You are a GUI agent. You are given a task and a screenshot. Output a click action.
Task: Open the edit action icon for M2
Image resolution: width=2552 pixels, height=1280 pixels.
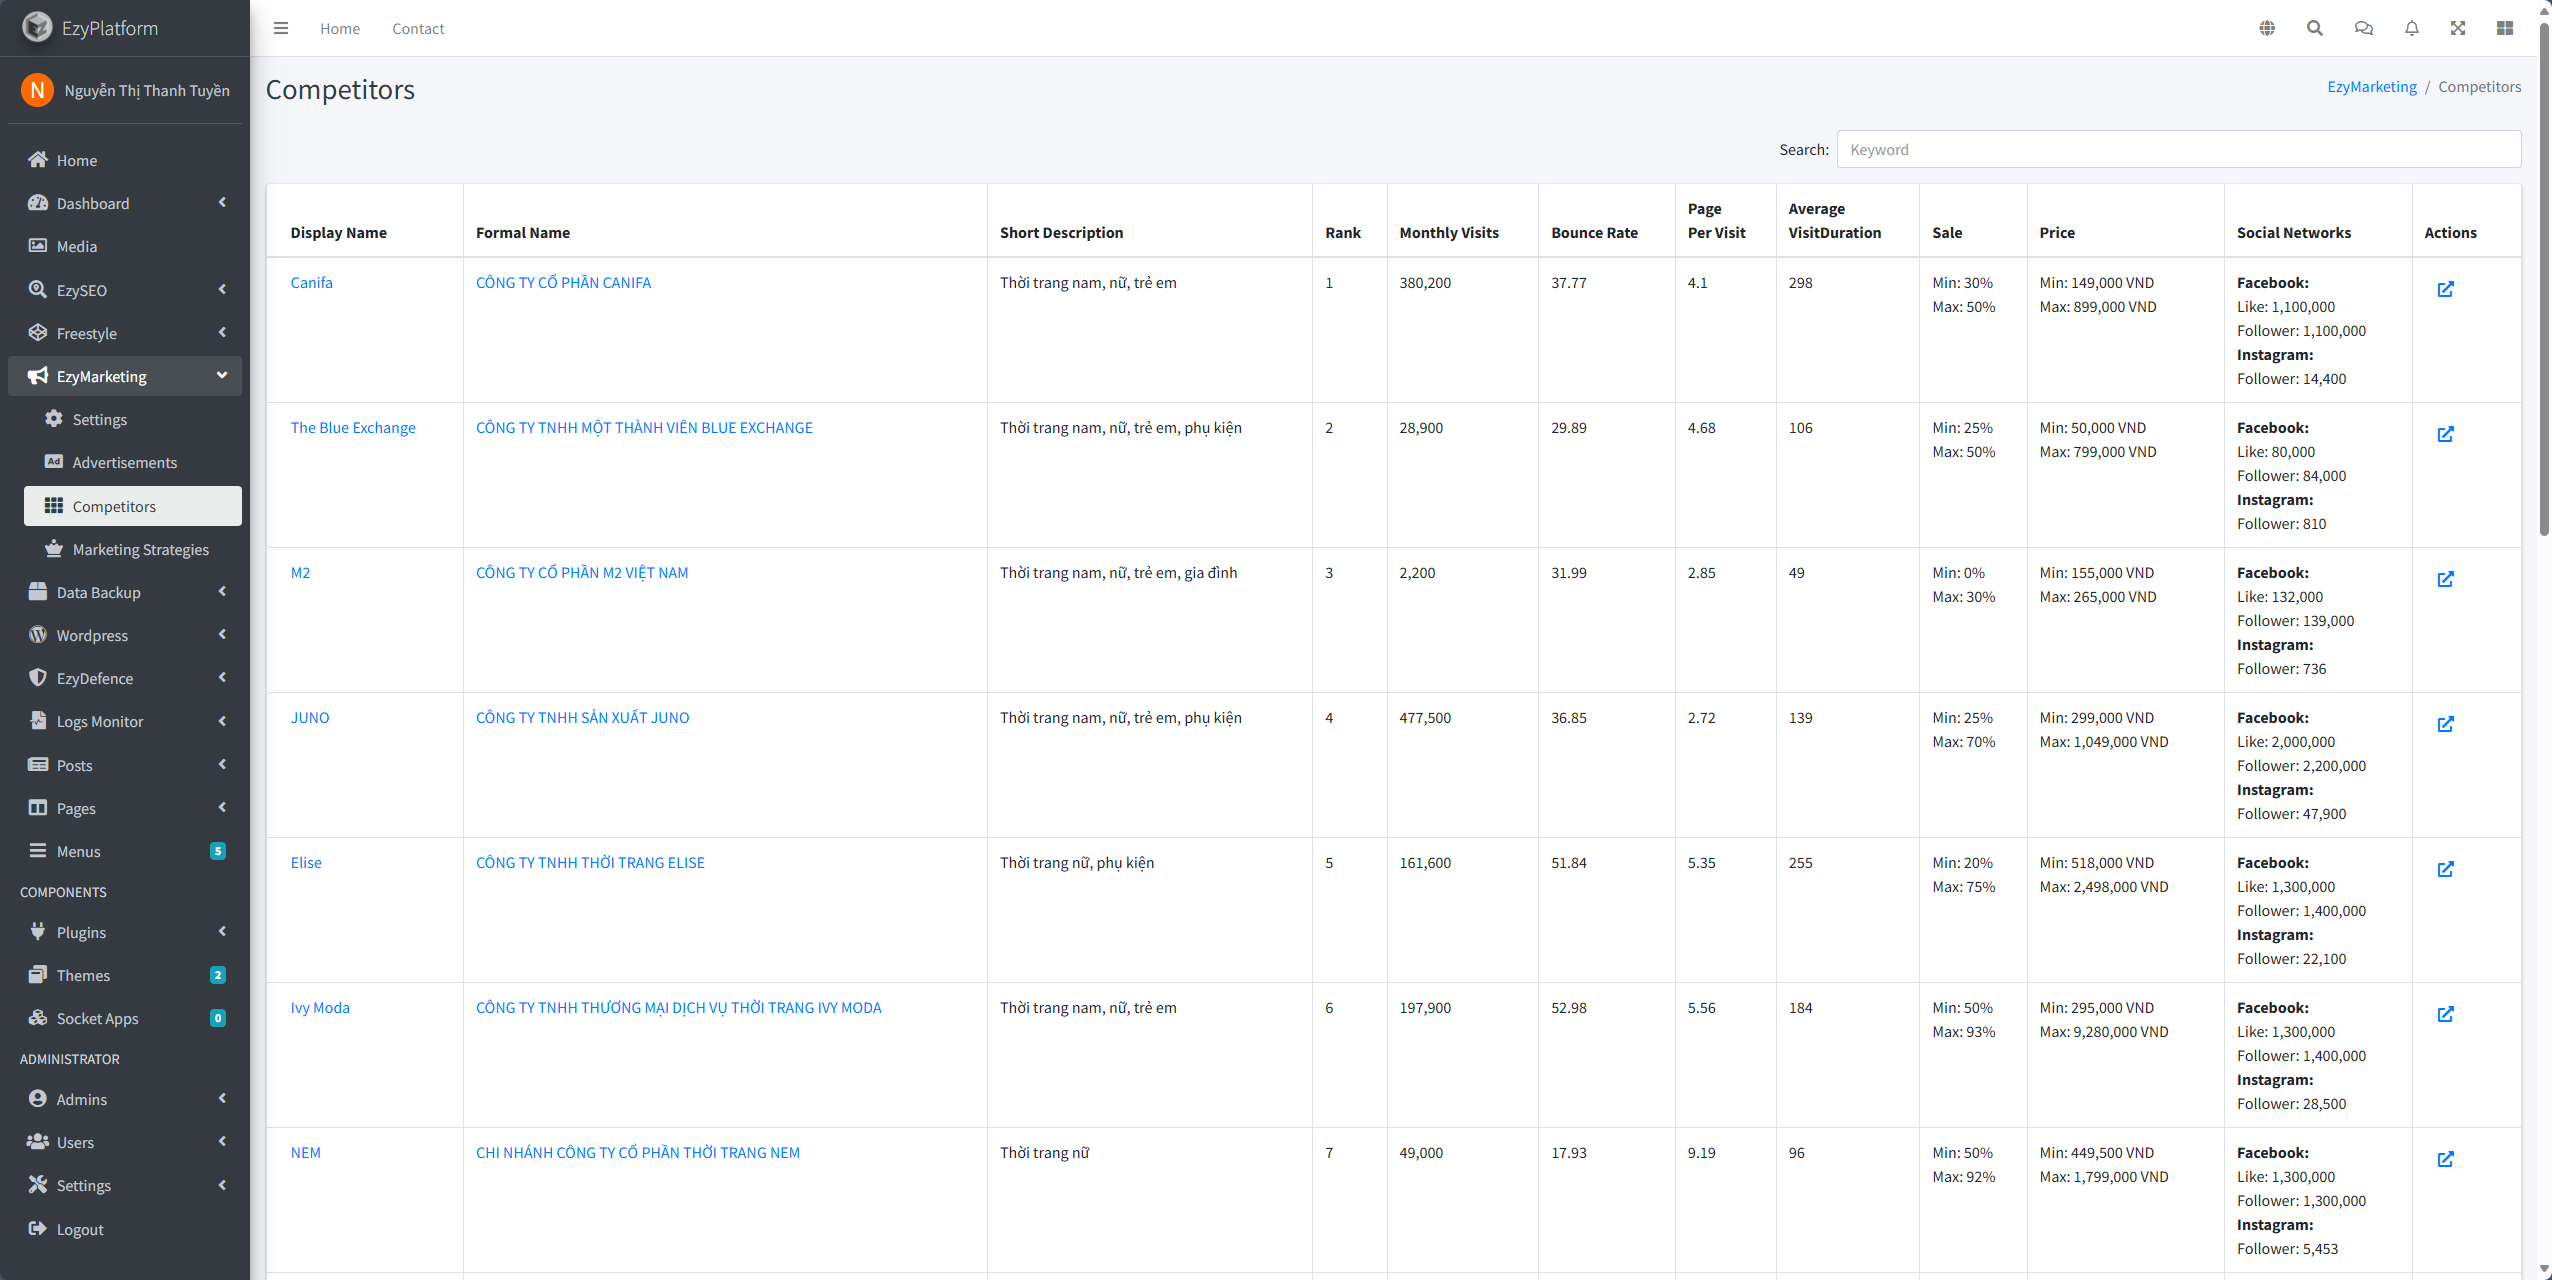click(x=2446, y=579)
